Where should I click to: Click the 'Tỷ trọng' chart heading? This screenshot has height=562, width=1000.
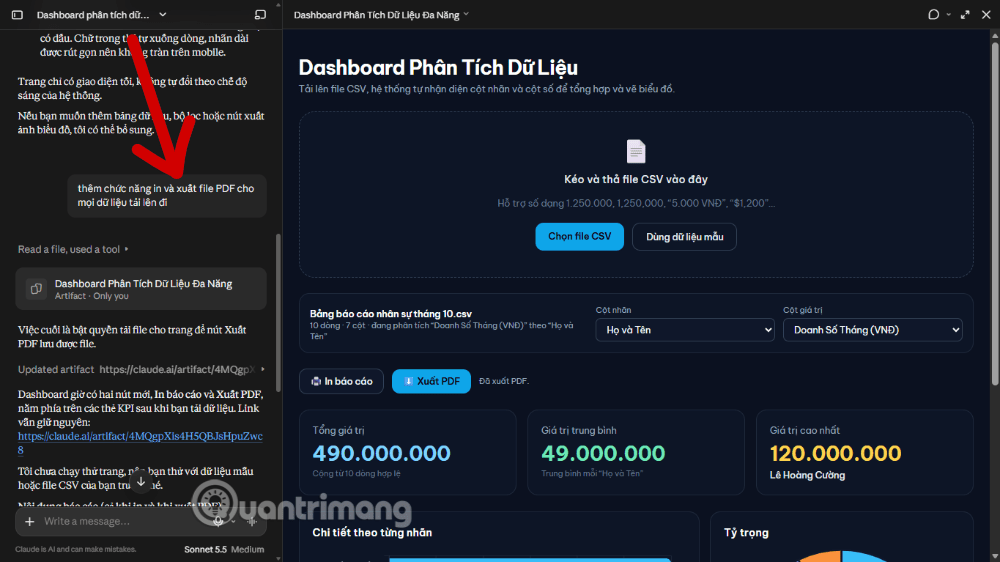click(x=746, y=533)
